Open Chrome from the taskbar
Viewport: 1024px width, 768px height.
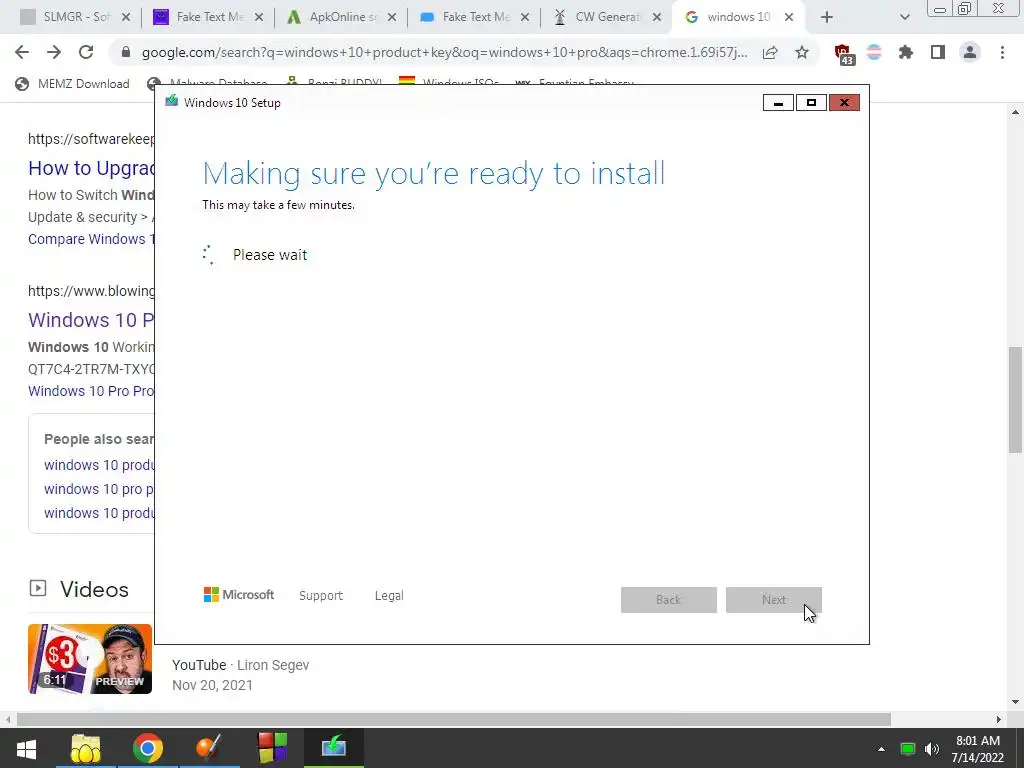tap(148, 748)
